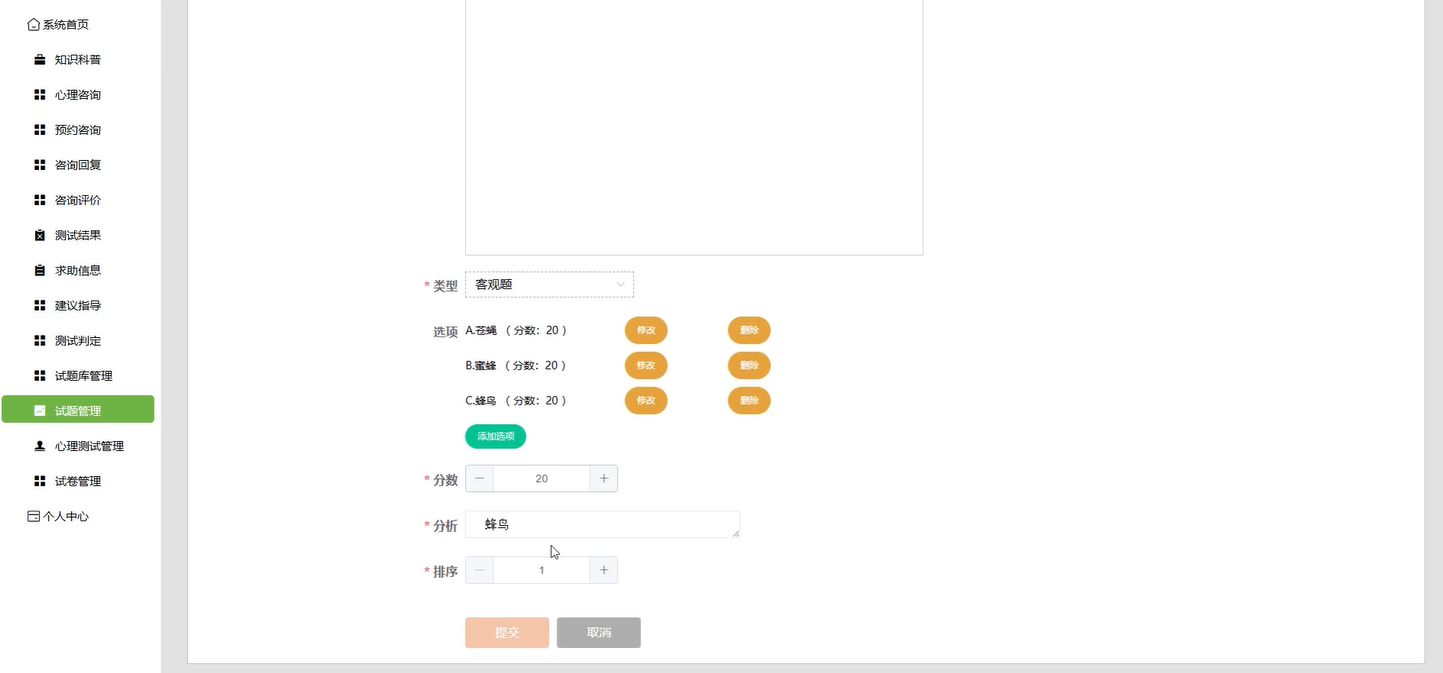This screenshot has height=673, width=1443.
Task: Open the 类型 dropdown showing 客观题
Action: tap(549, 284)
